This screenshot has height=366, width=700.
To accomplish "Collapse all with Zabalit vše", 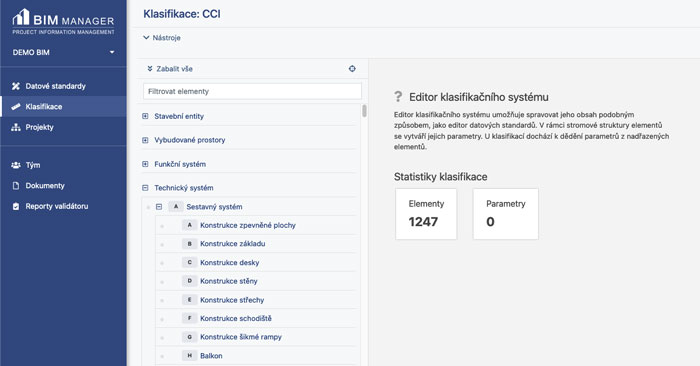I will 170,69.
